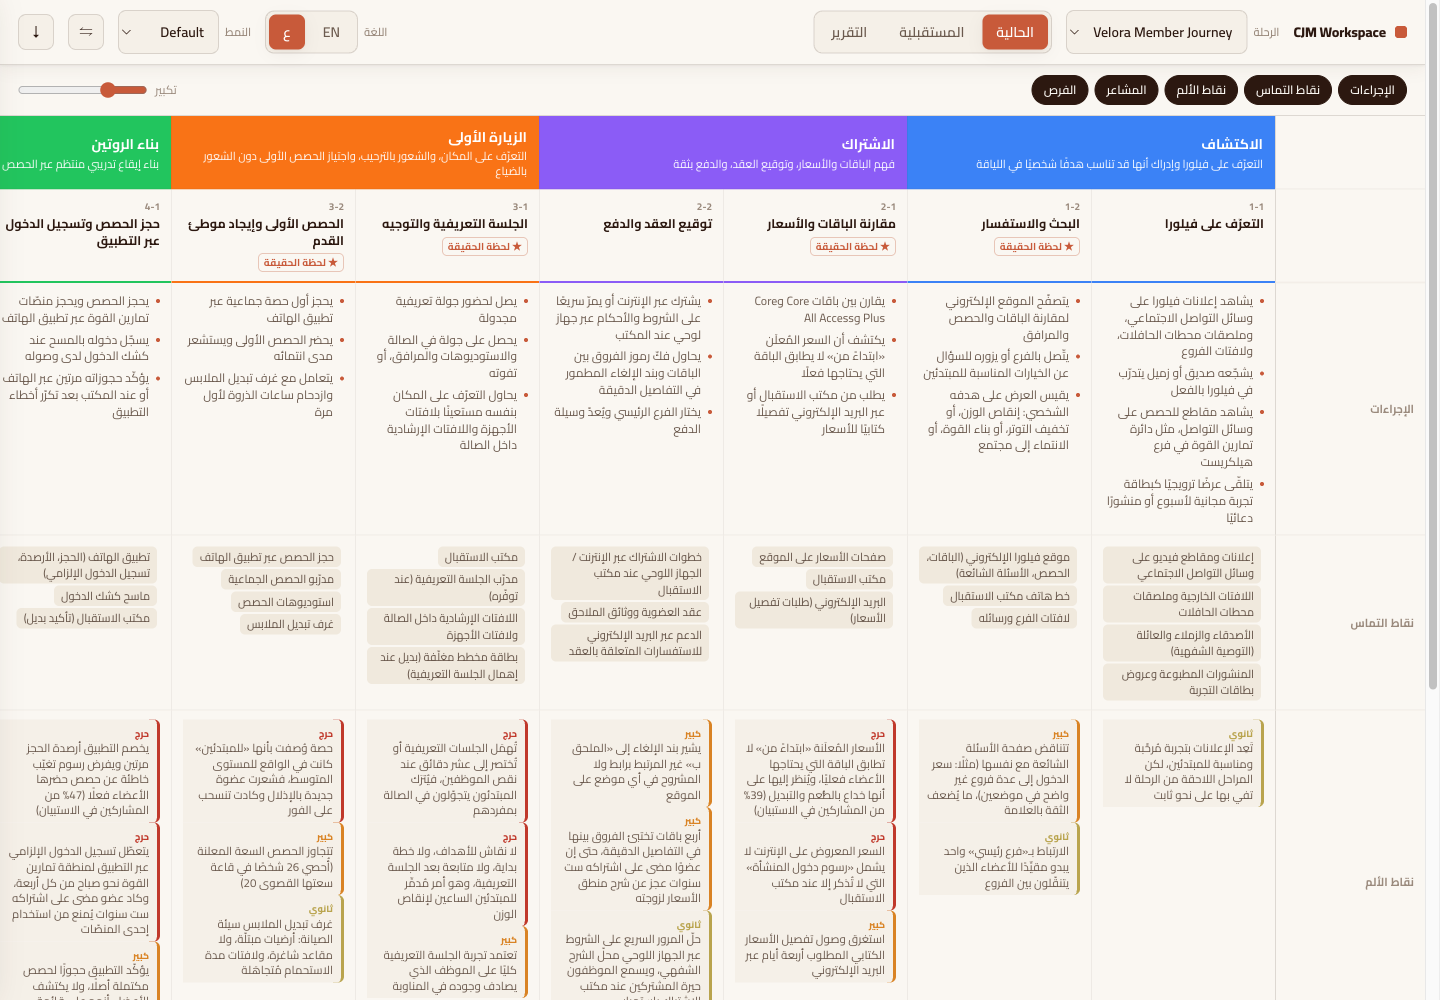
Task: Click the step number label 1-1
Action: point(1256,207)
